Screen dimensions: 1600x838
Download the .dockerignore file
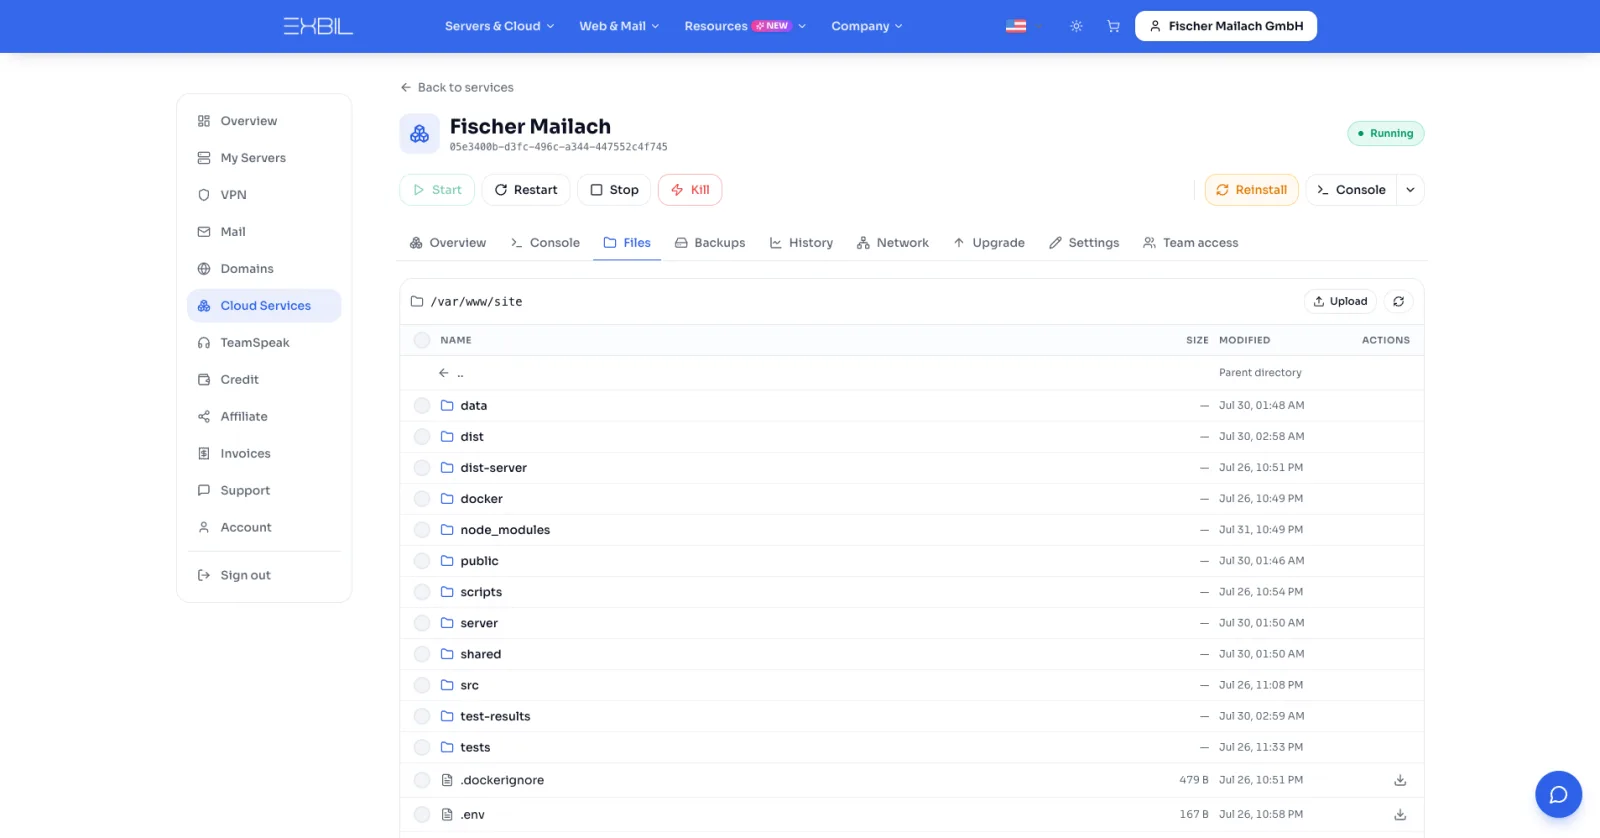[1400, 780]
